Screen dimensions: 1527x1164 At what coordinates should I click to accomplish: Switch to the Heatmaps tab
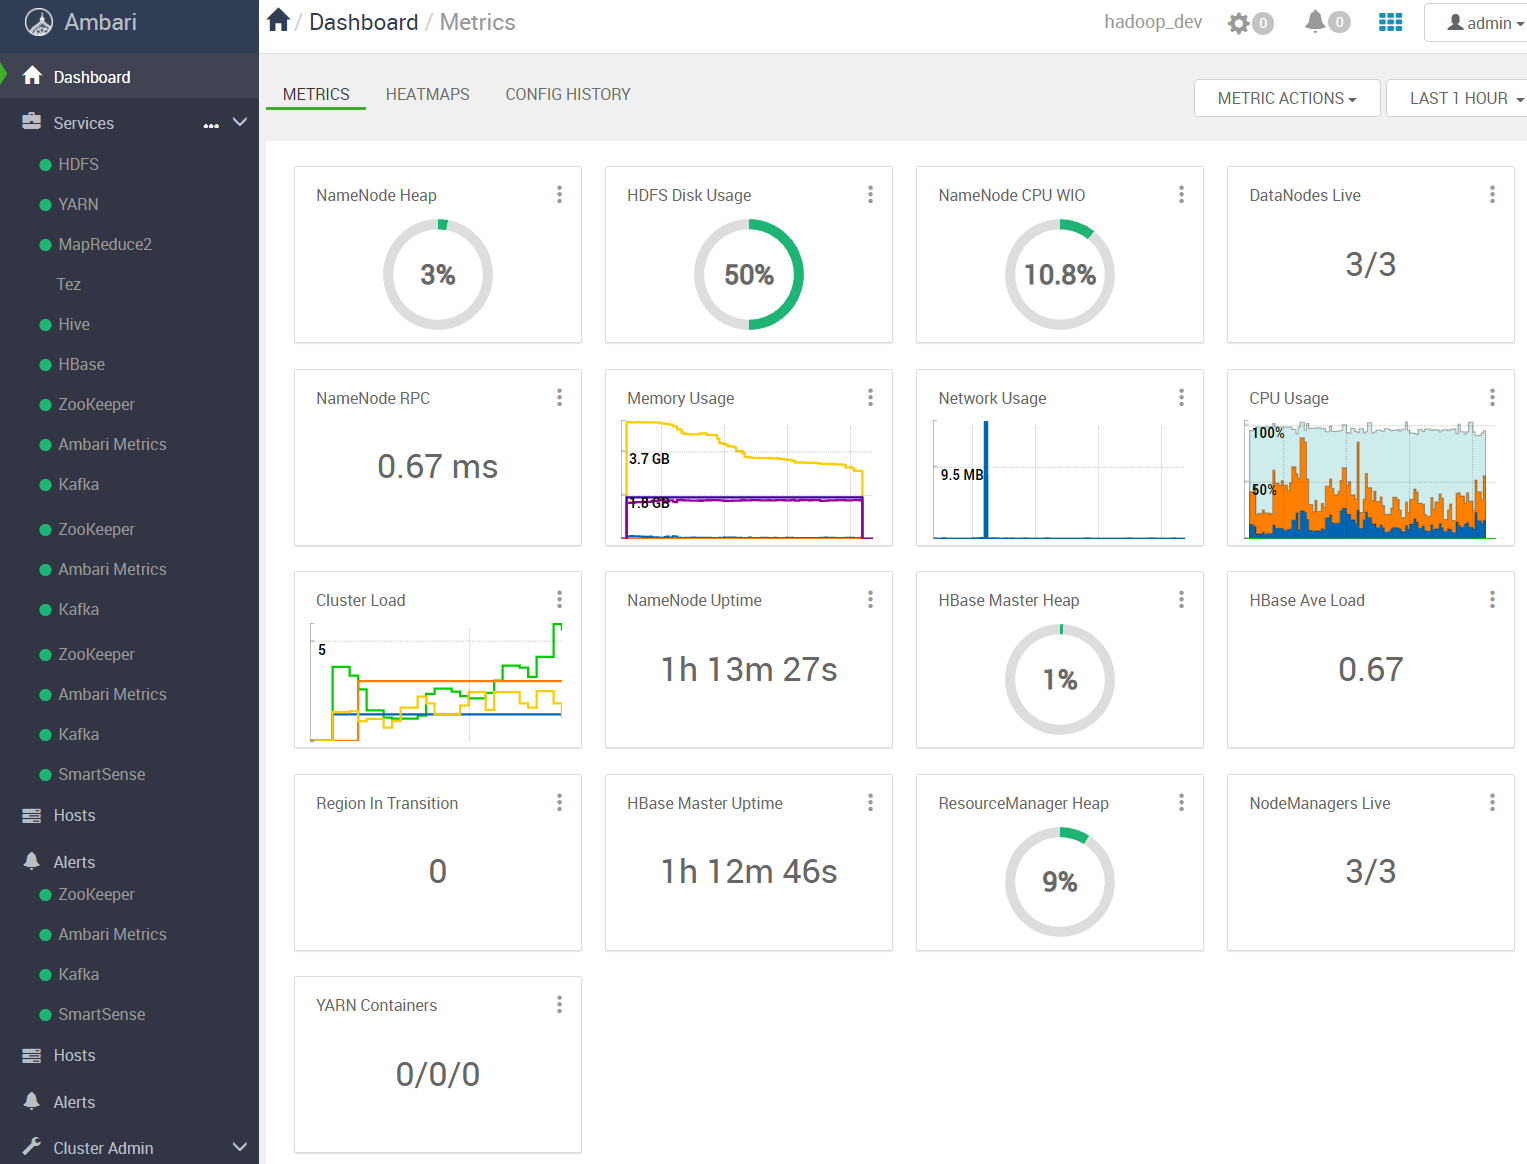(427, 94)
